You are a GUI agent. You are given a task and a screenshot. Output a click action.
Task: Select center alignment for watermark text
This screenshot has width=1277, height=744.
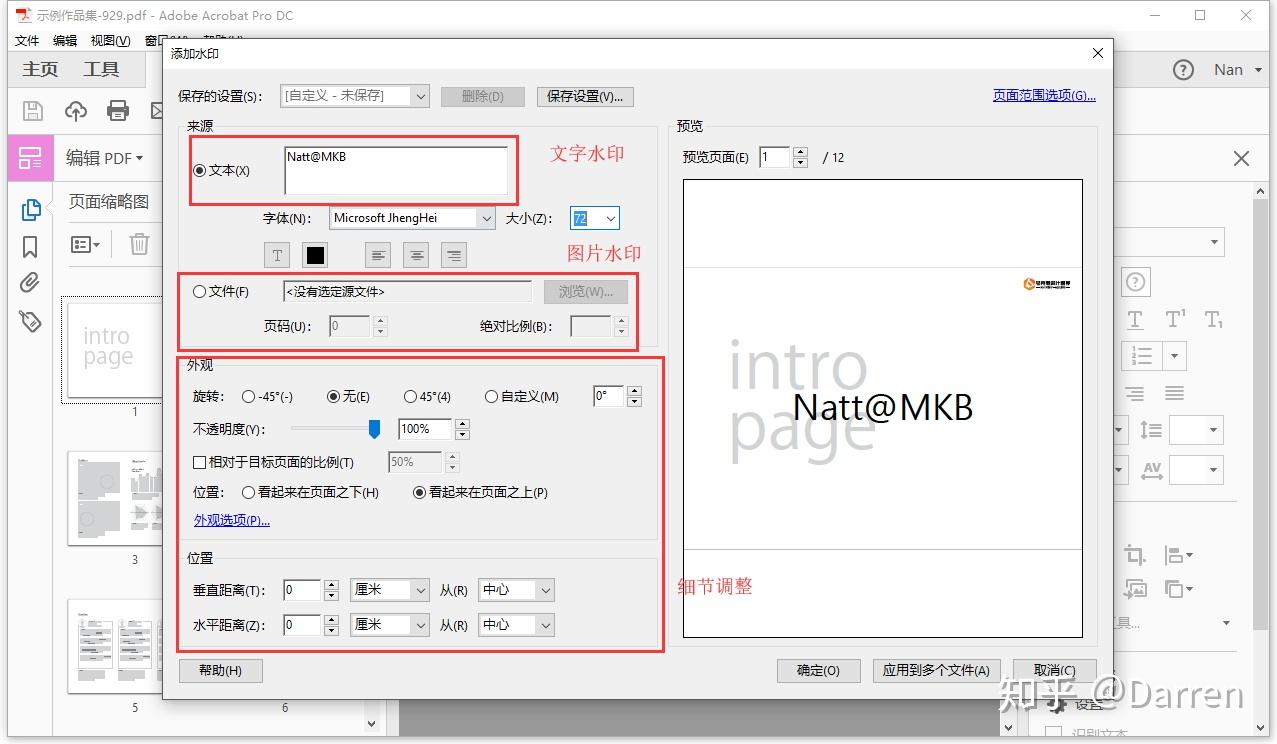point(415,255)
